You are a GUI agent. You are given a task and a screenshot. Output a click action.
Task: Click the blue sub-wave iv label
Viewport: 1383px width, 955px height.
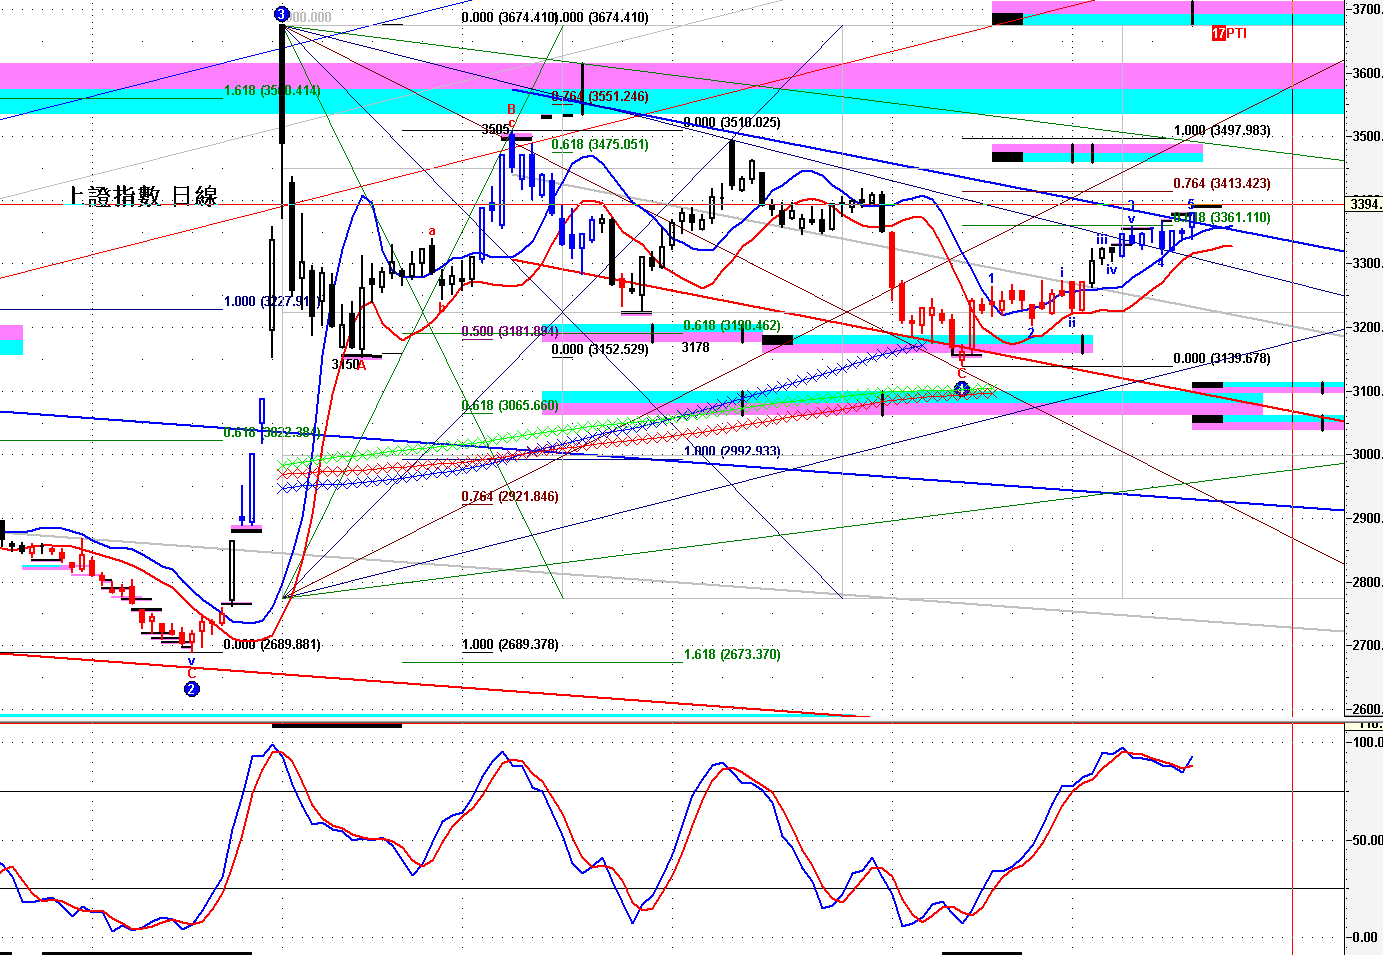tap(1111, 270)
